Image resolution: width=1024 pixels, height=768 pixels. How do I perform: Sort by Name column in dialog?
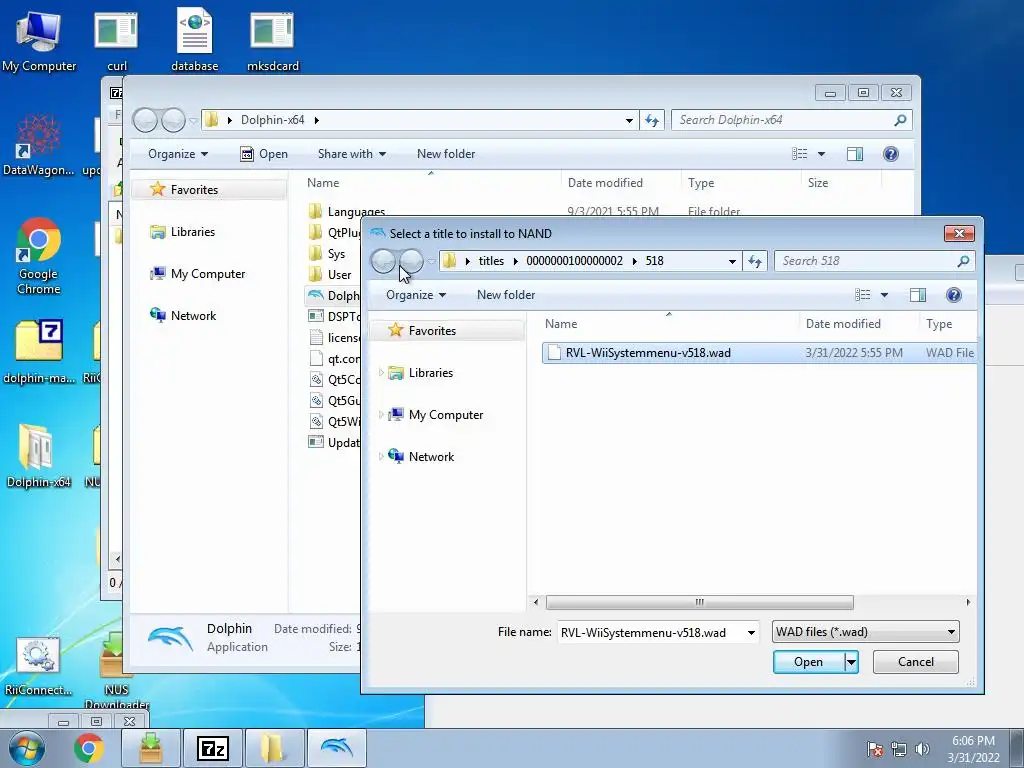tap(668, 324)
